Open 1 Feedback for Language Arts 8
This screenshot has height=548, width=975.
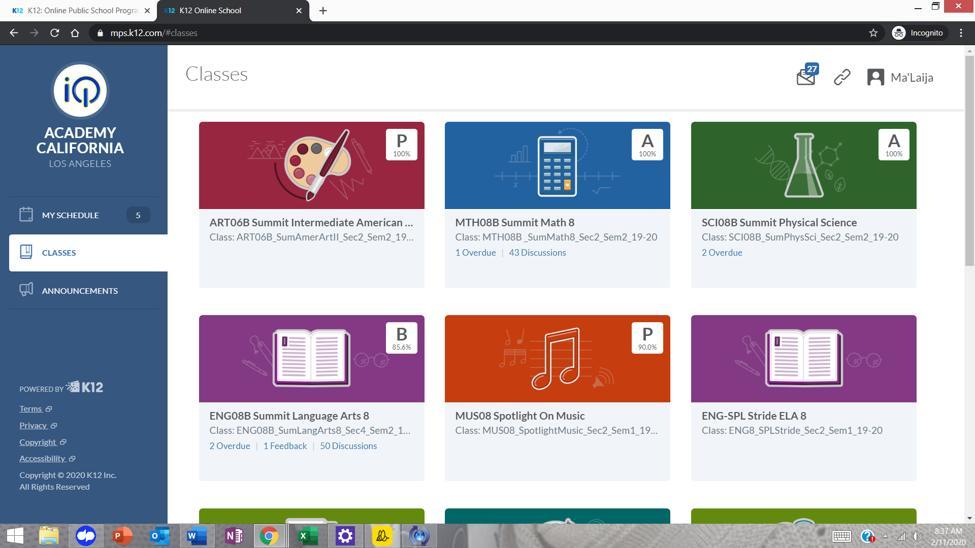click(x=285, y=446)
